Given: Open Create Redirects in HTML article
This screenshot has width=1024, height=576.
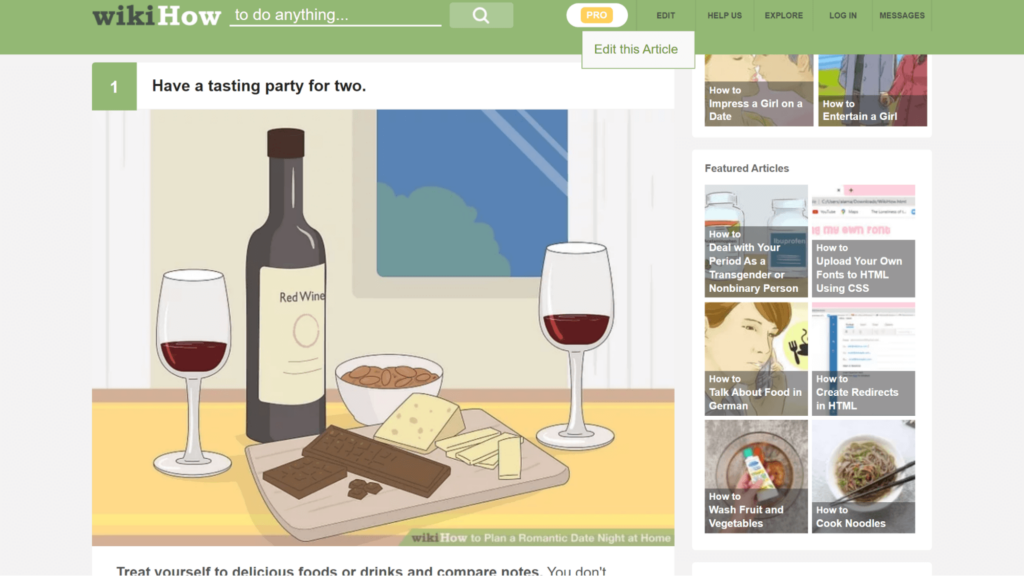Looking at the screenshot, I should coord(863,359).
